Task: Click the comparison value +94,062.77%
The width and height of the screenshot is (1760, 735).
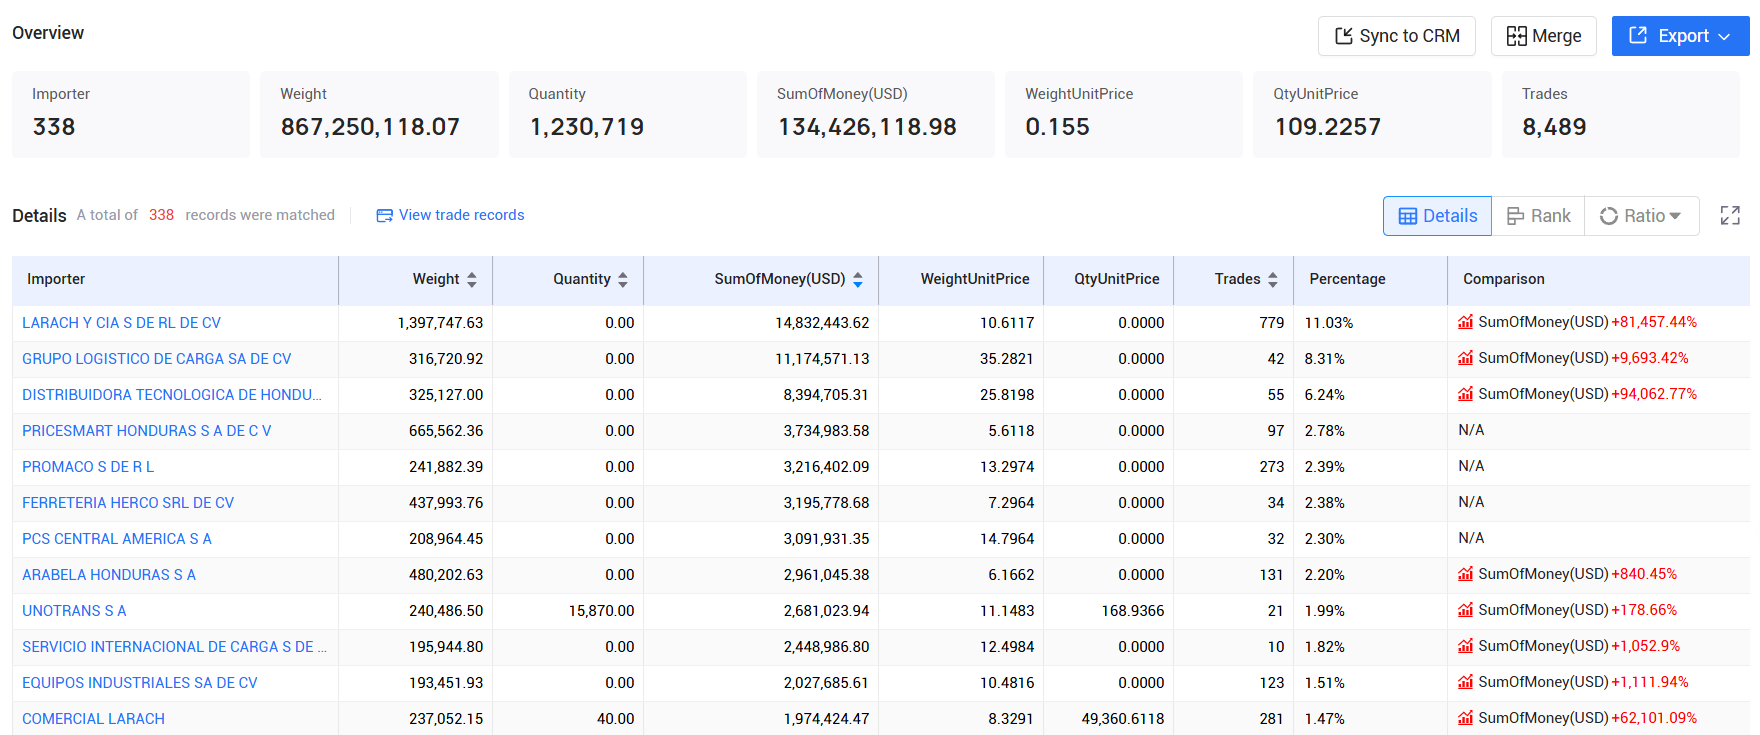Action: pos(1654,394)
